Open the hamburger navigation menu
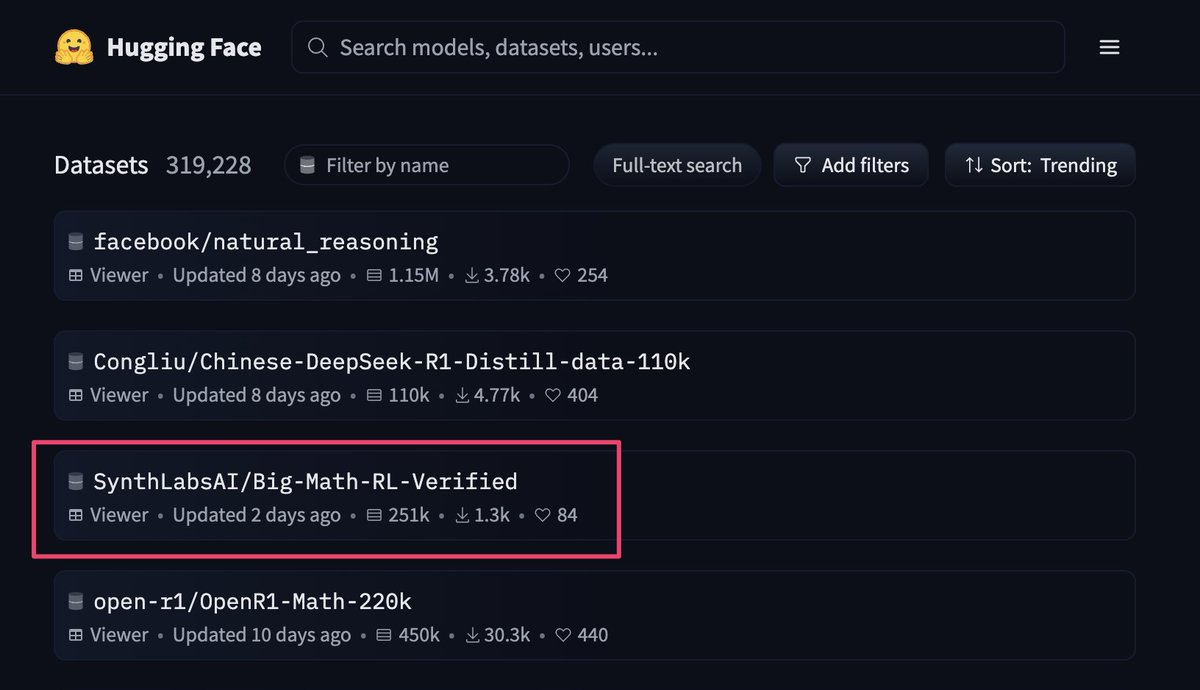The width and height of the screenshot is (1200, 690). (x=1109, y=47)
